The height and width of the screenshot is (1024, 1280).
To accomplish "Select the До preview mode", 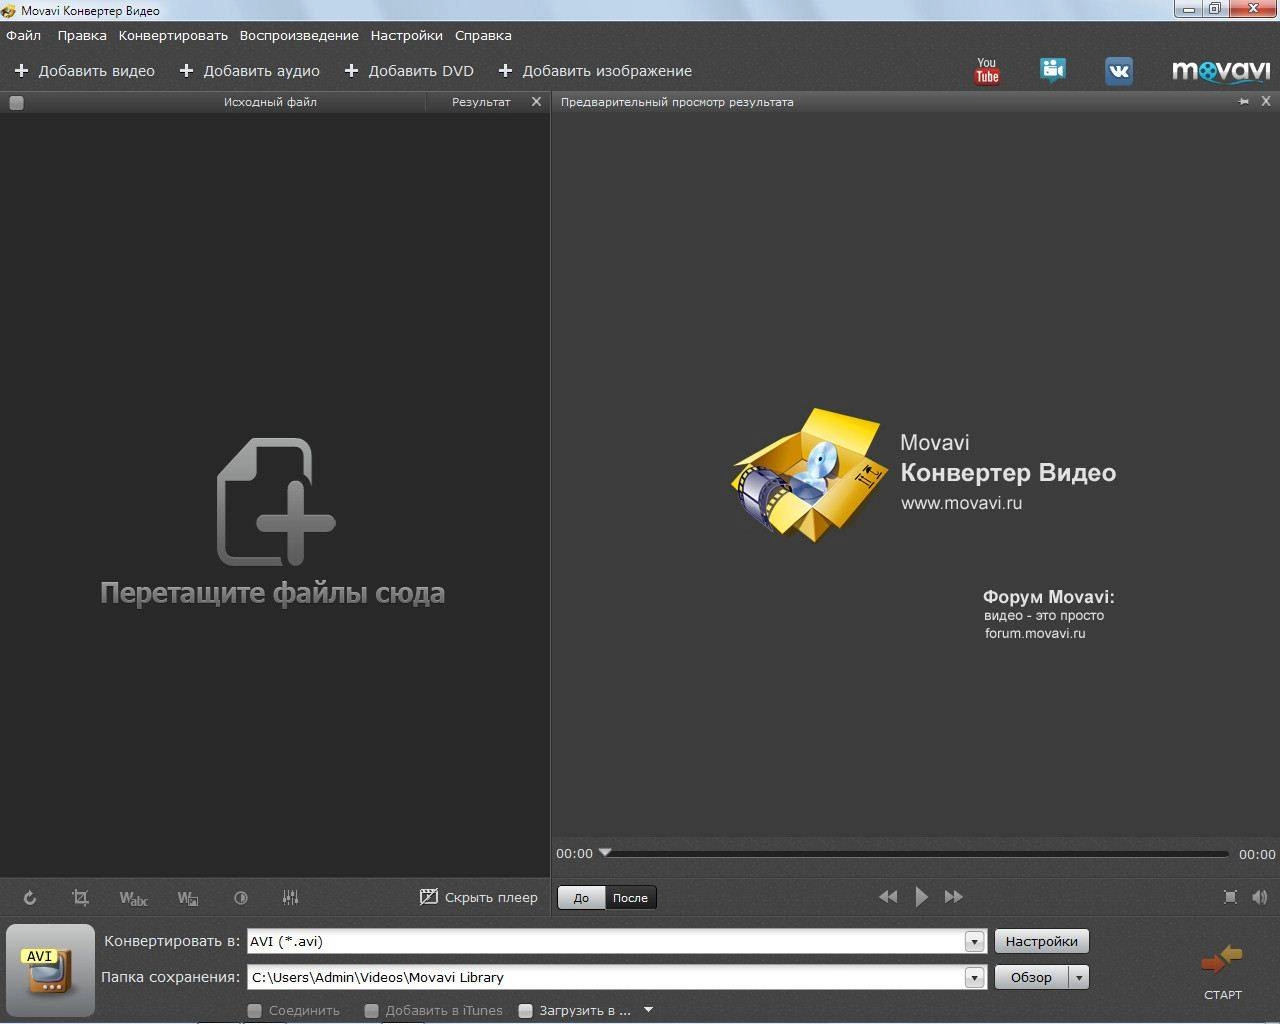I will pos(581,898).
